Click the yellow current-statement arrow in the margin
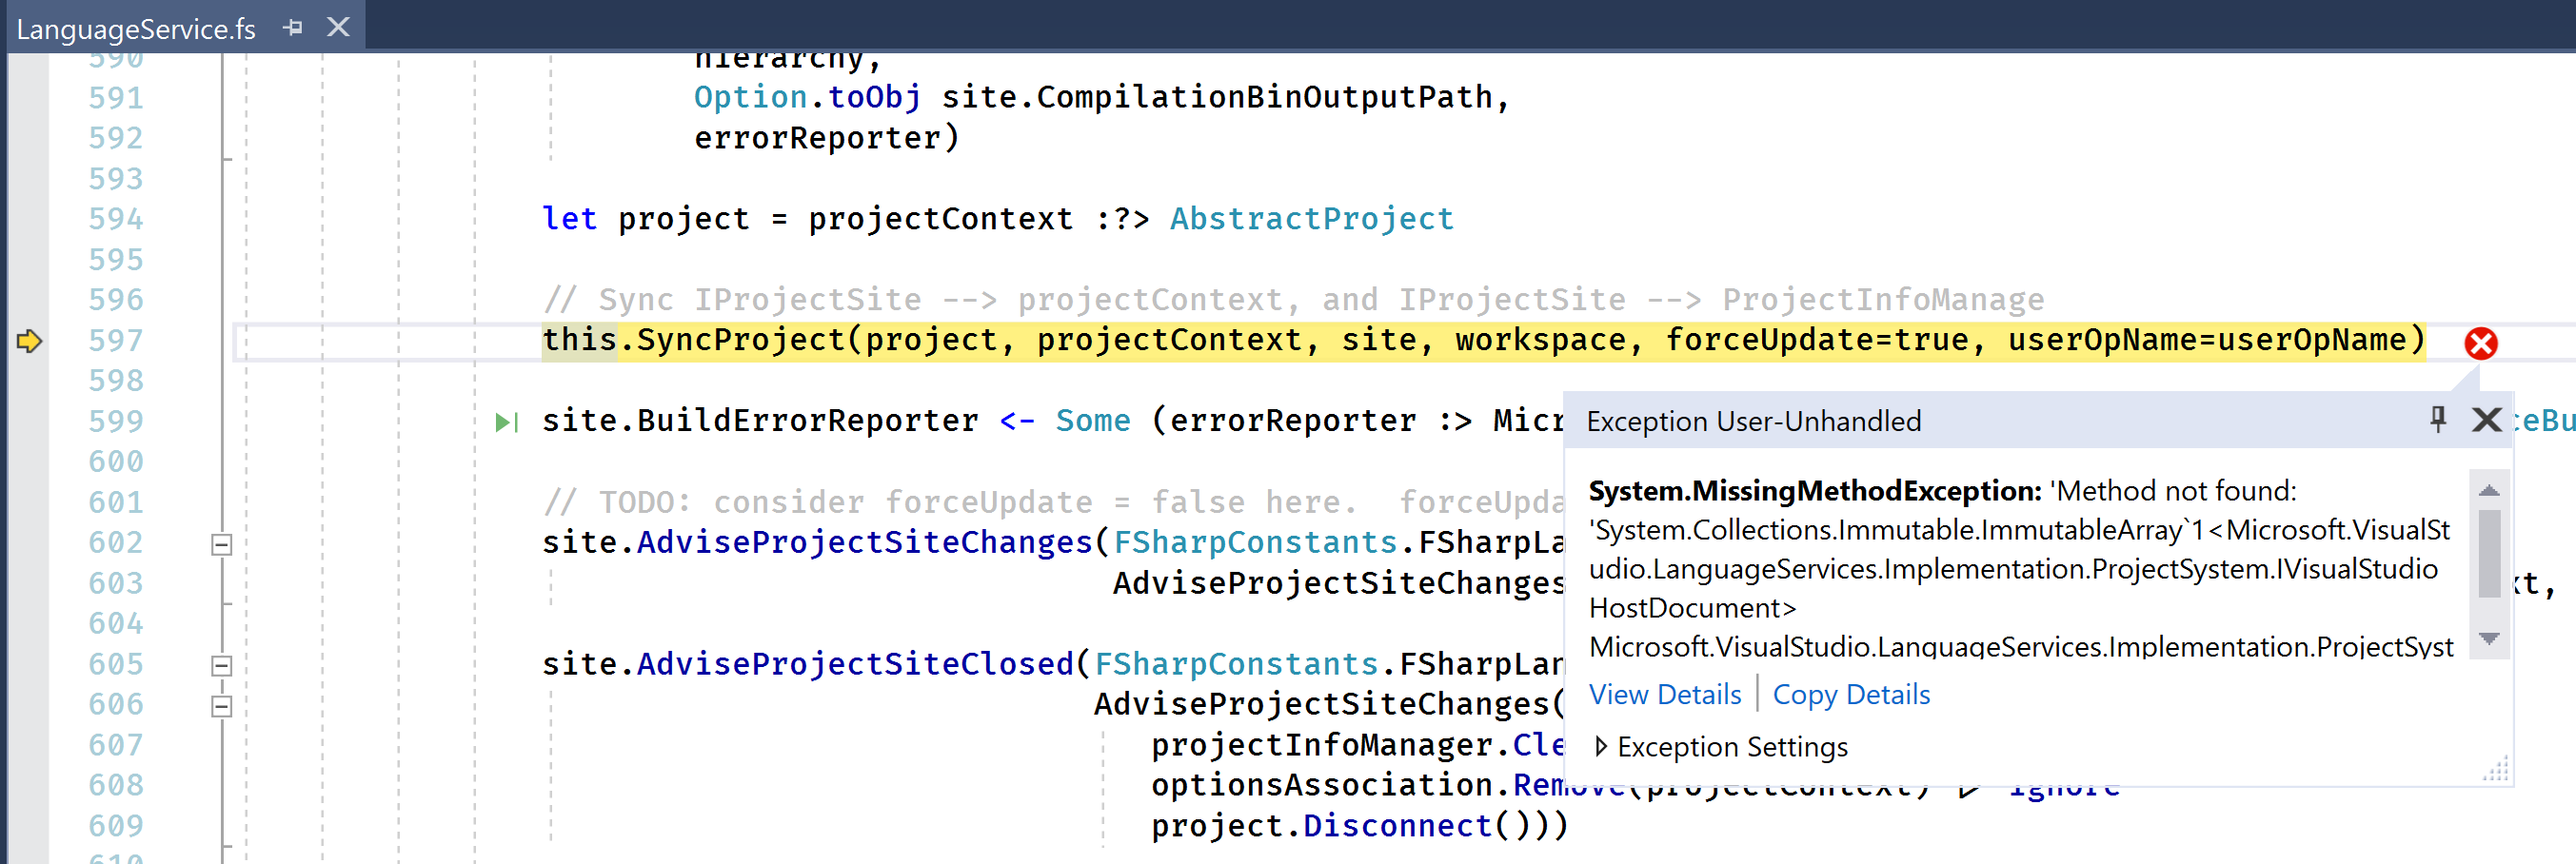This screenshot has height=864, width=2576. click(29, 341)
